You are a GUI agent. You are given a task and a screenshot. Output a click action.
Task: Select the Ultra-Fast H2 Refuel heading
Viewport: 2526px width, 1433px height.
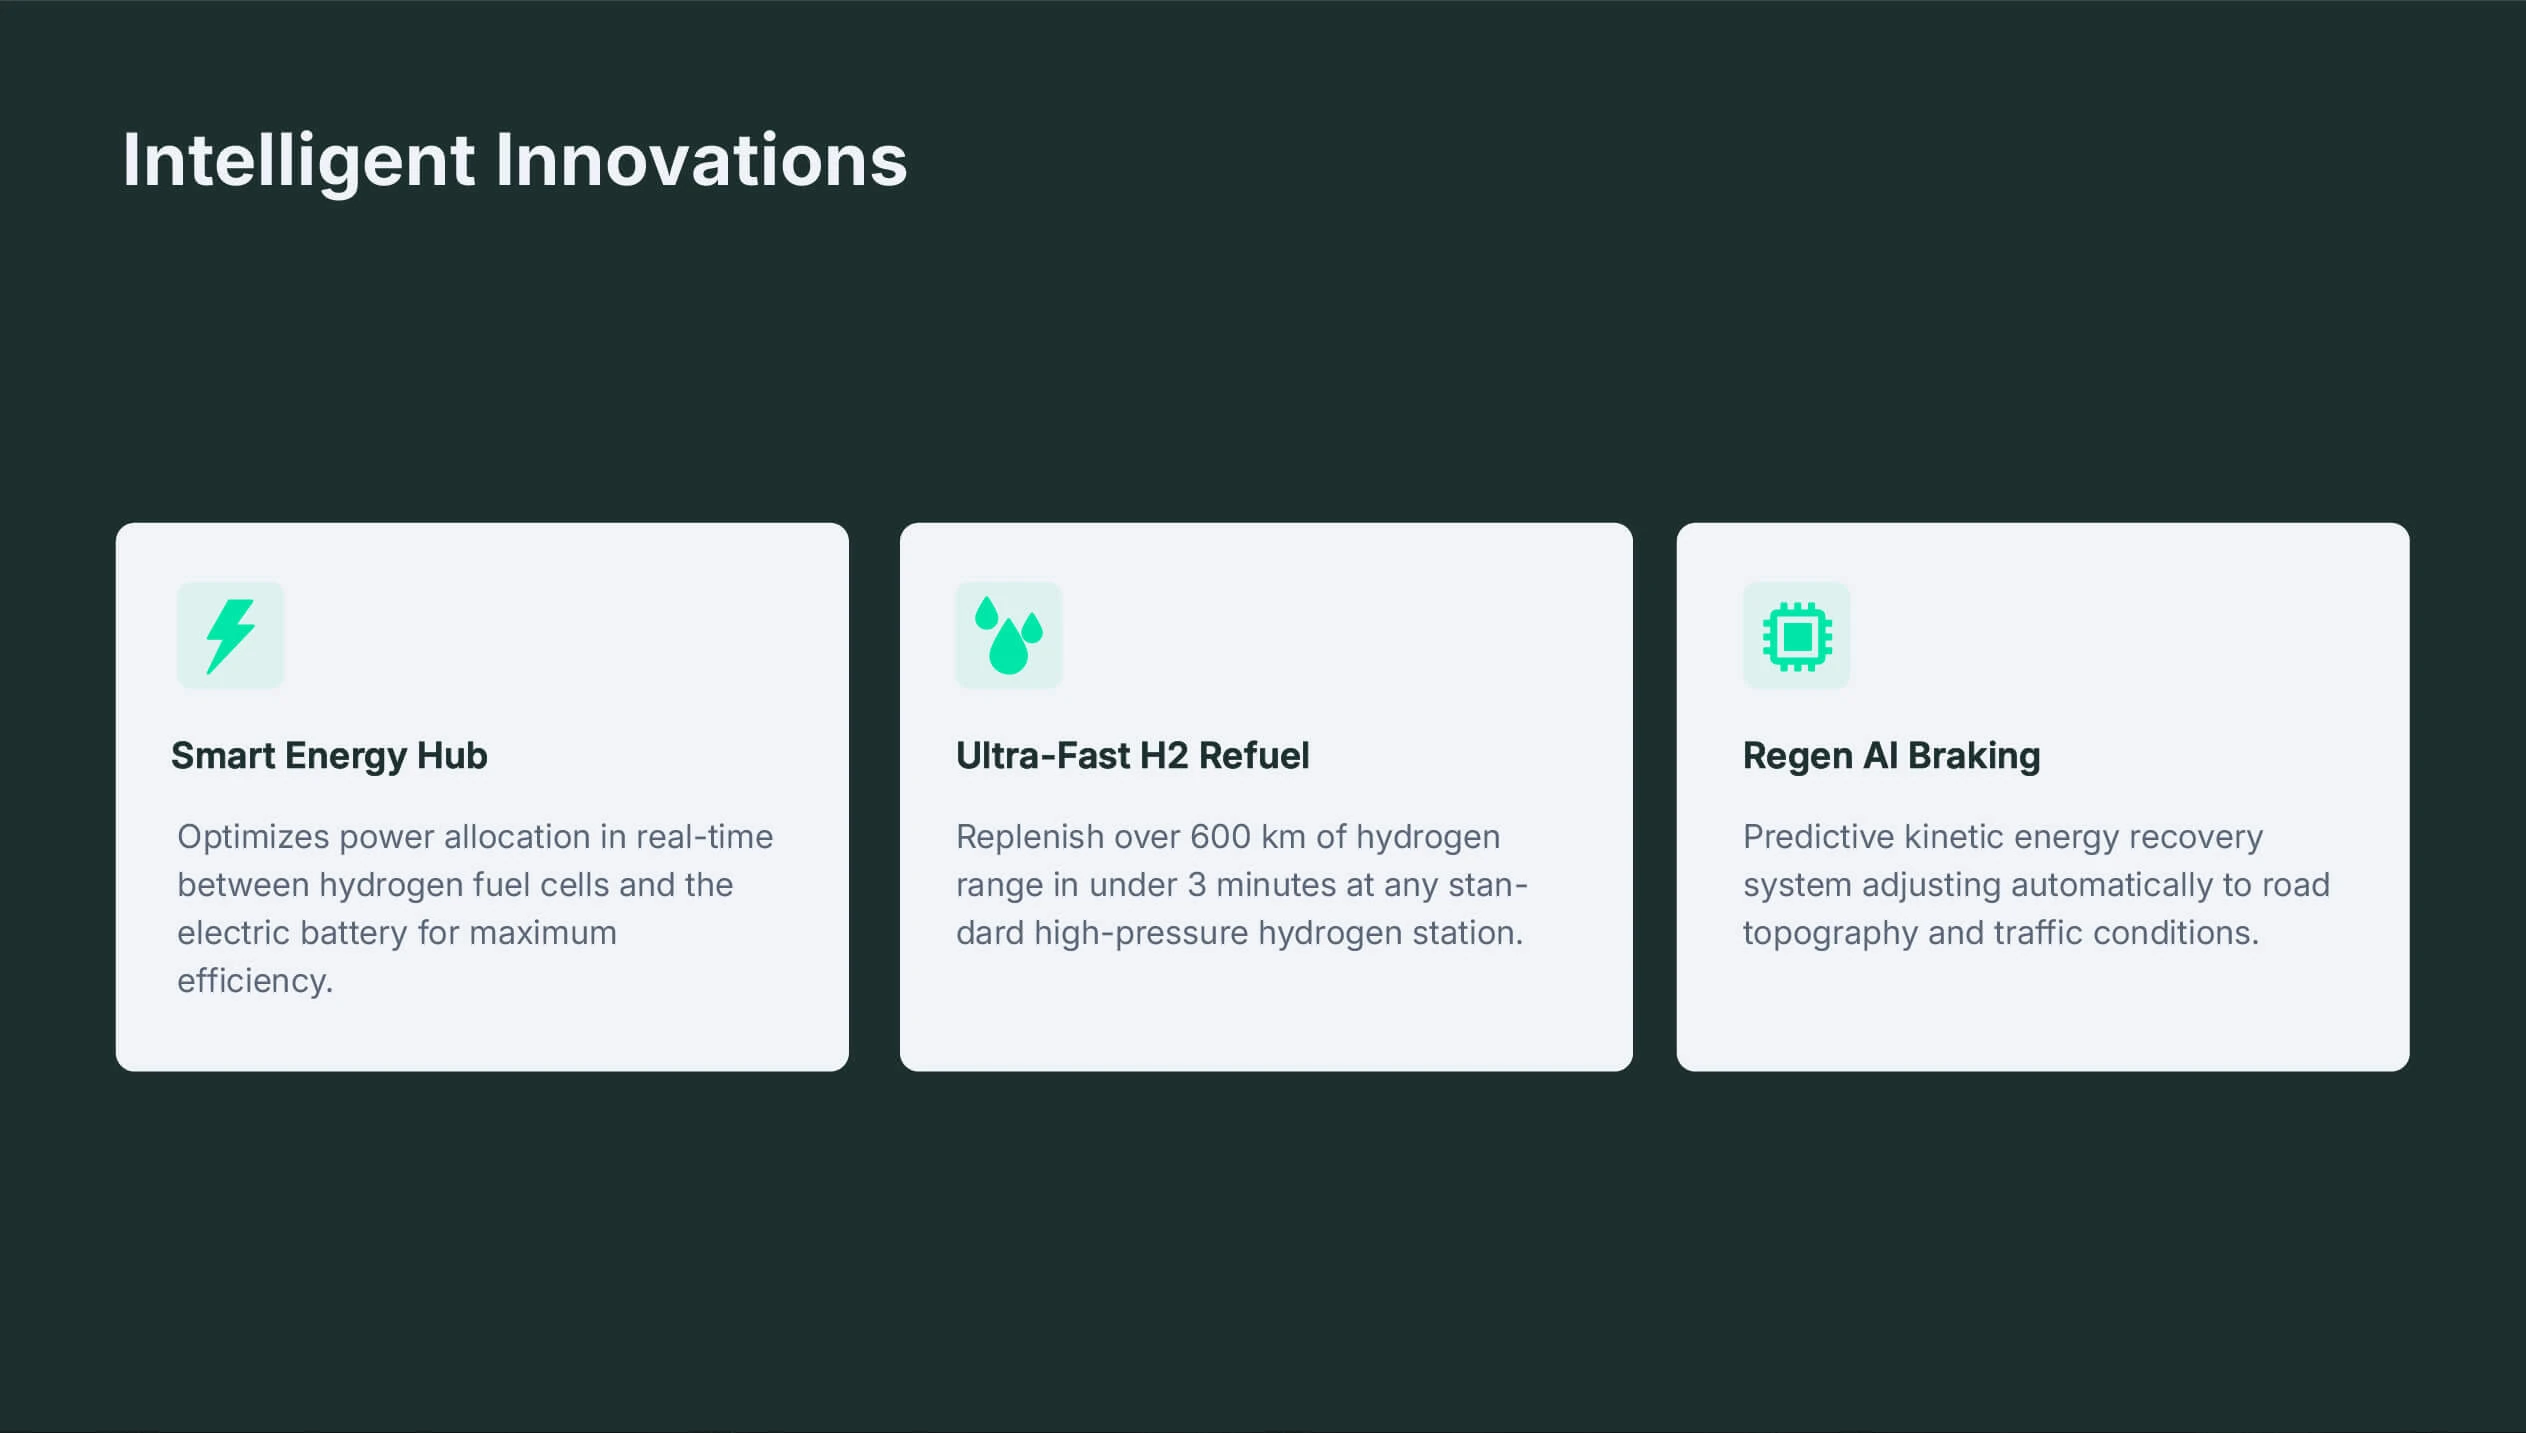(x=1132, y=756)
